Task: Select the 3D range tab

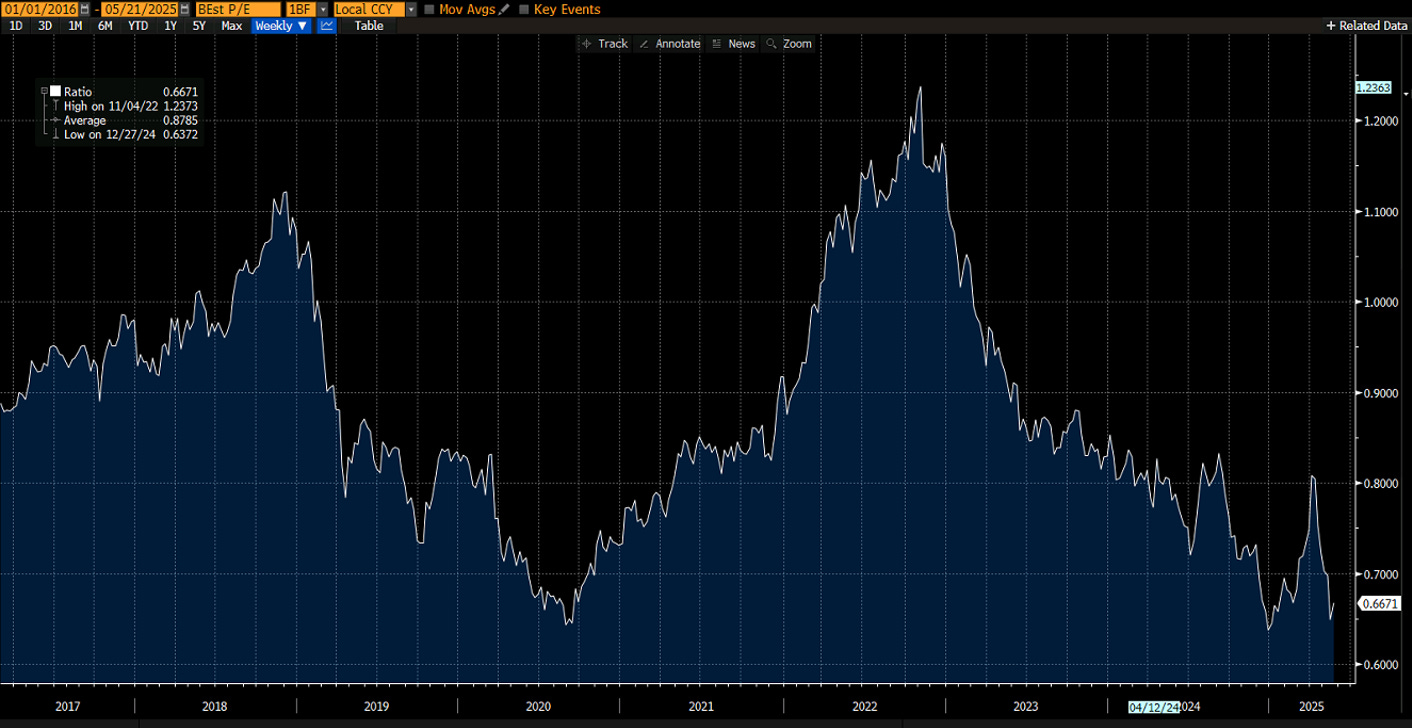Action: pos(45,26)
